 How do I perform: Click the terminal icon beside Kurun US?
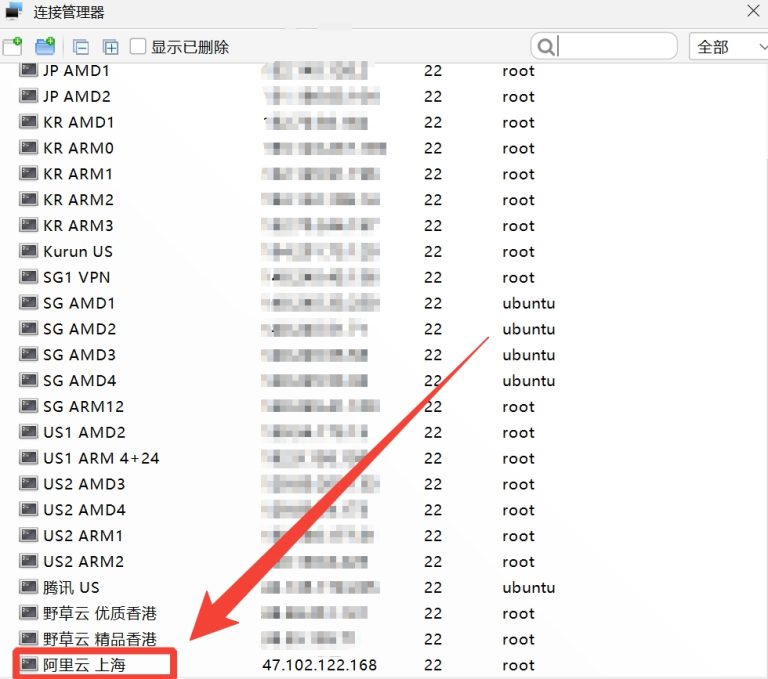(x=28, y=252)
